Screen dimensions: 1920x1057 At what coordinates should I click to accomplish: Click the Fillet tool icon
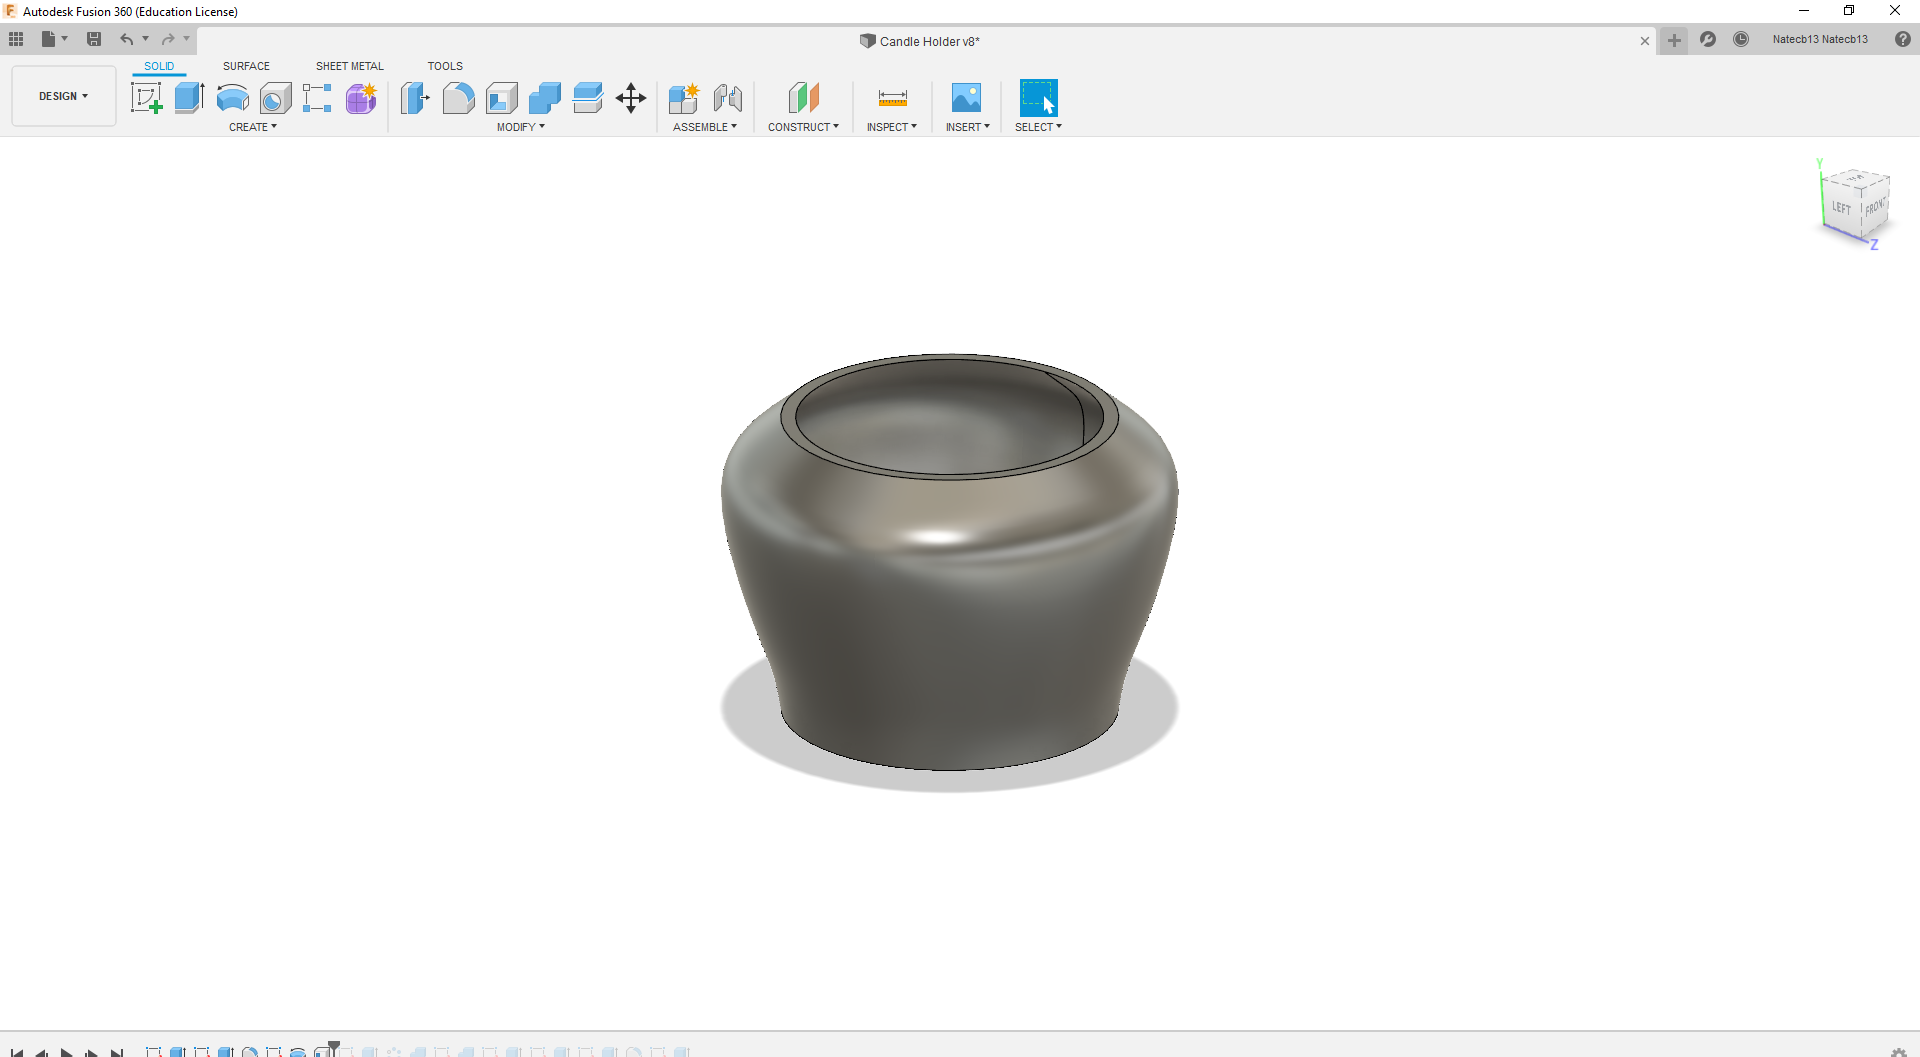tap(458, 98)
